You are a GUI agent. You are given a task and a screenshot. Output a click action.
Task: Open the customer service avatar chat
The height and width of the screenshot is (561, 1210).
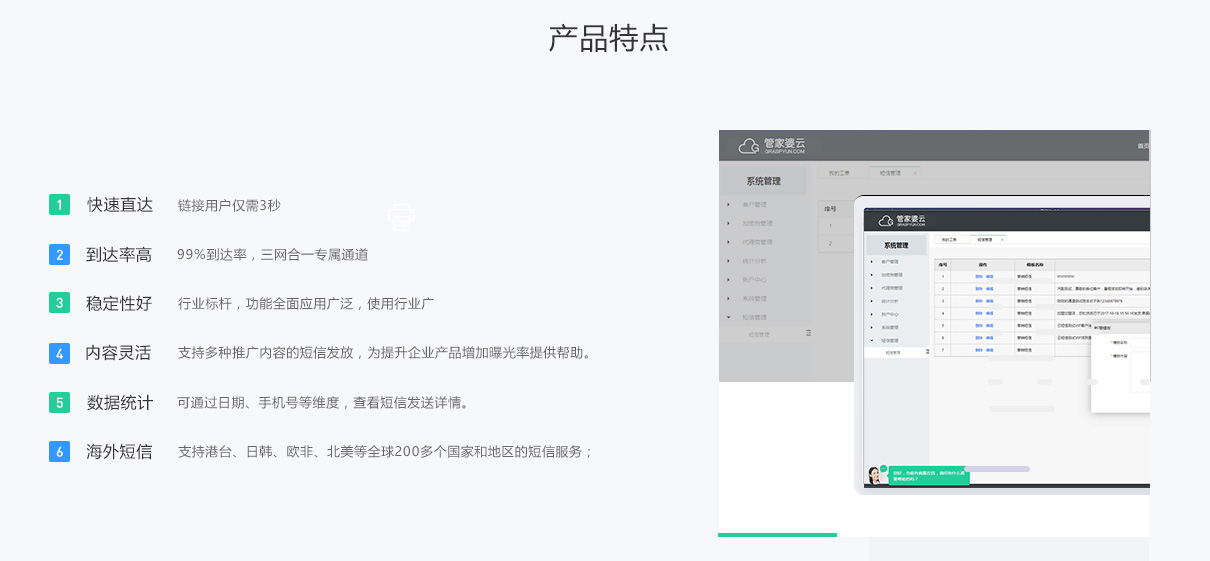878,476
